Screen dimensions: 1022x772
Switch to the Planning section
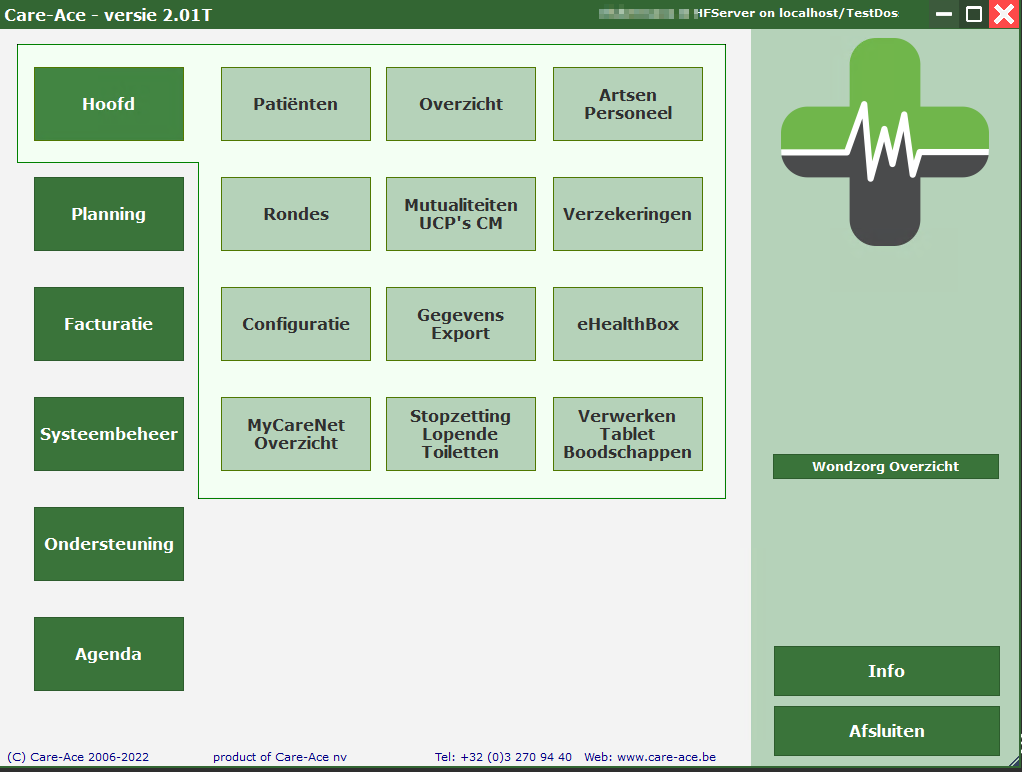point(109,214)
